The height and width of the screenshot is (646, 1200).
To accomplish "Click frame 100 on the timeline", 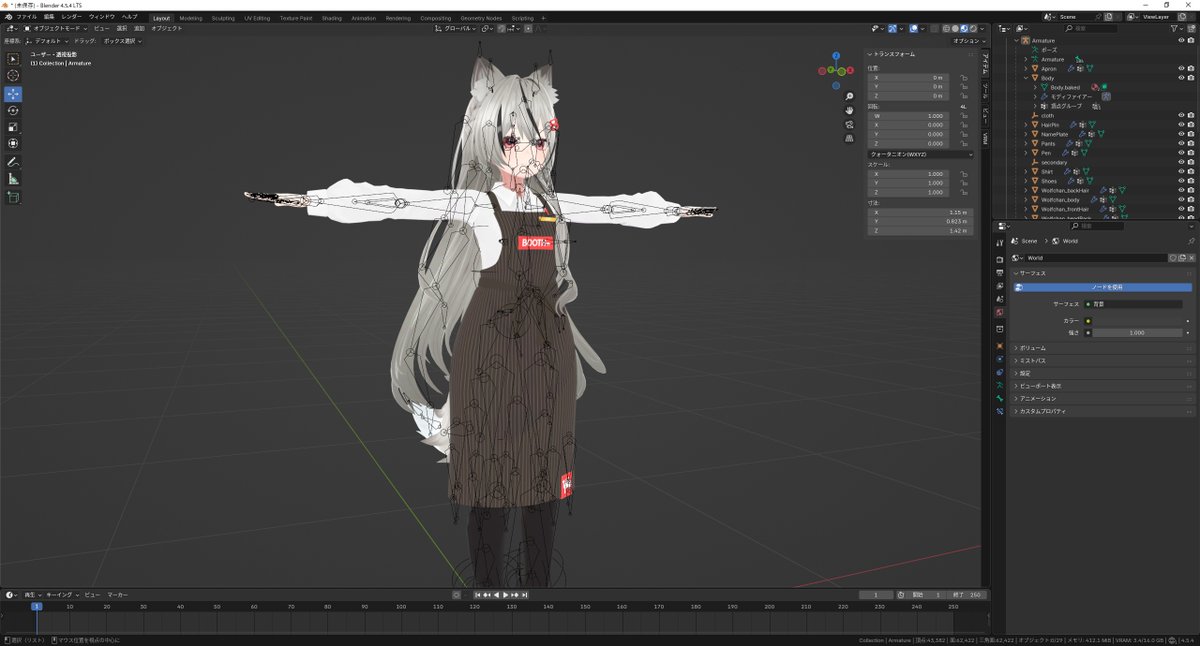I will (401, 606).
